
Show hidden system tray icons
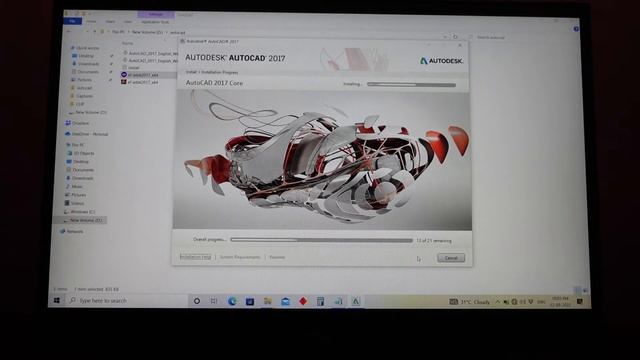(x=498, y=302)
